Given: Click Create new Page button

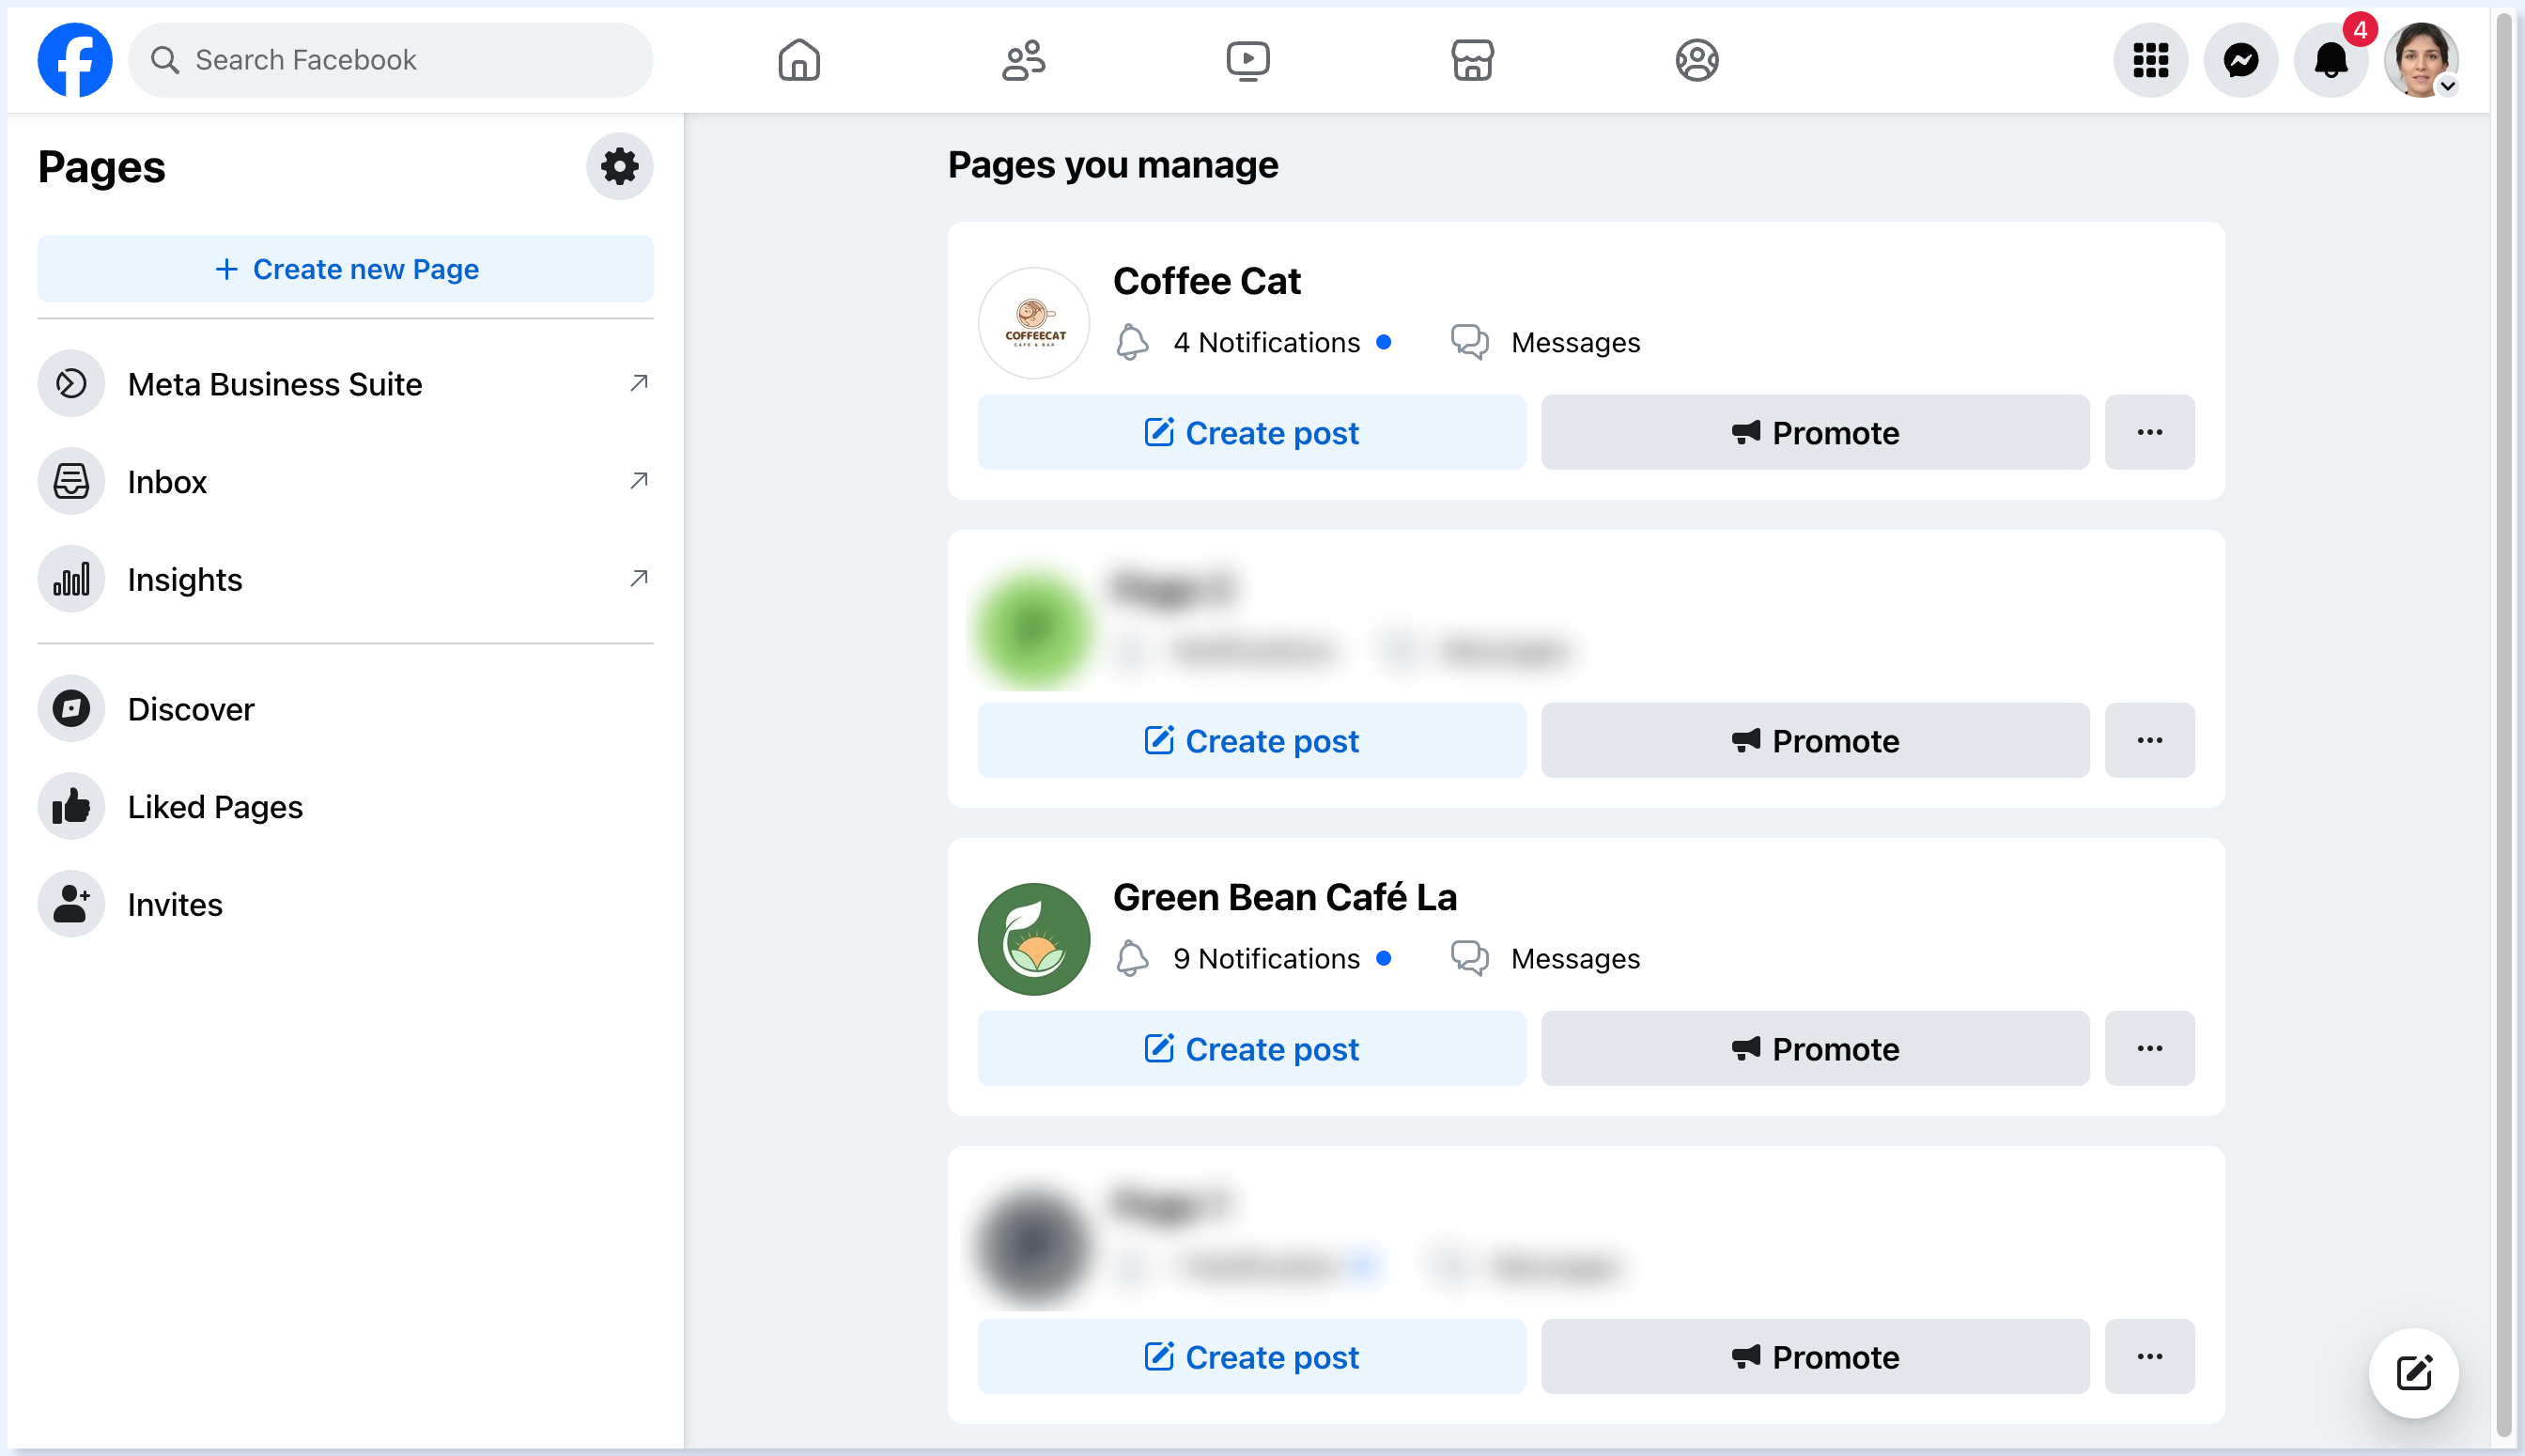Looking at the screenshot, I should point(345,269).
